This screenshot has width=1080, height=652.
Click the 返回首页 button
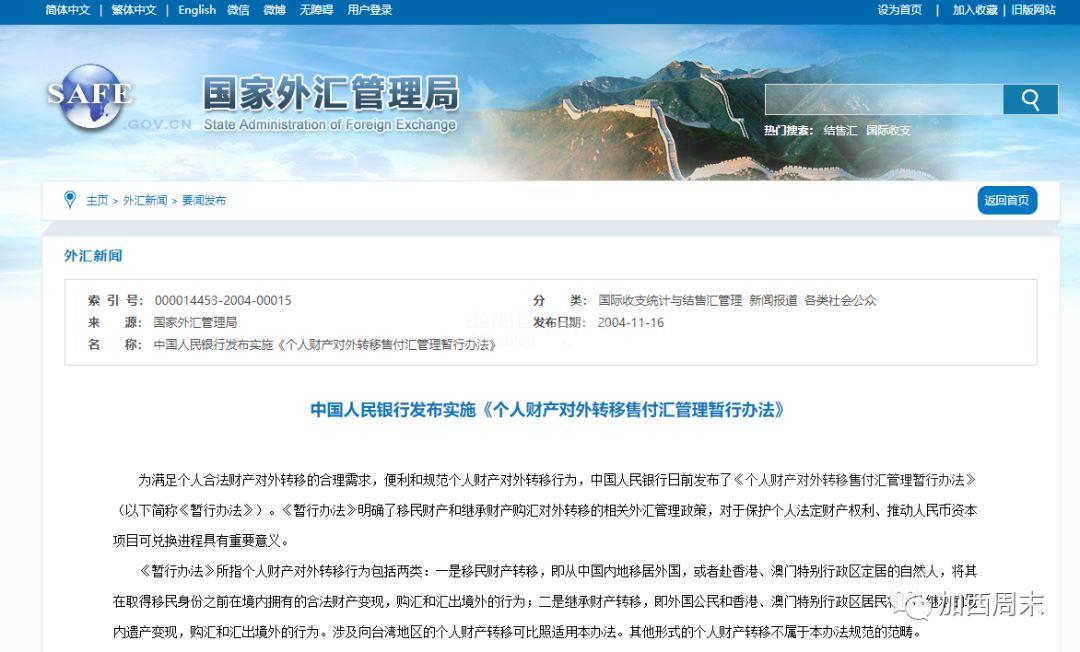[1007, 200]
